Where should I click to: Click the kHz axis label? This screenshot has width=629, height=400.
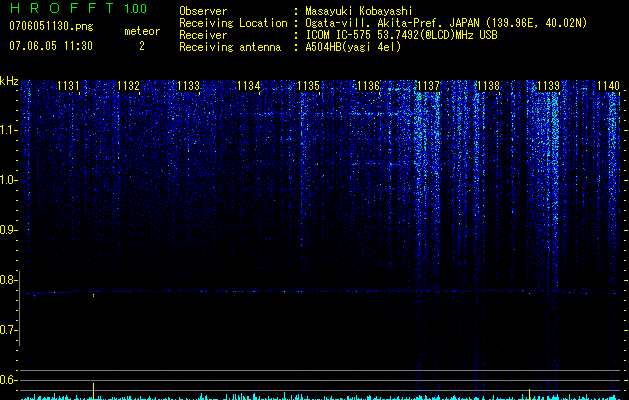pyautogui.click(x=9, y=81)
